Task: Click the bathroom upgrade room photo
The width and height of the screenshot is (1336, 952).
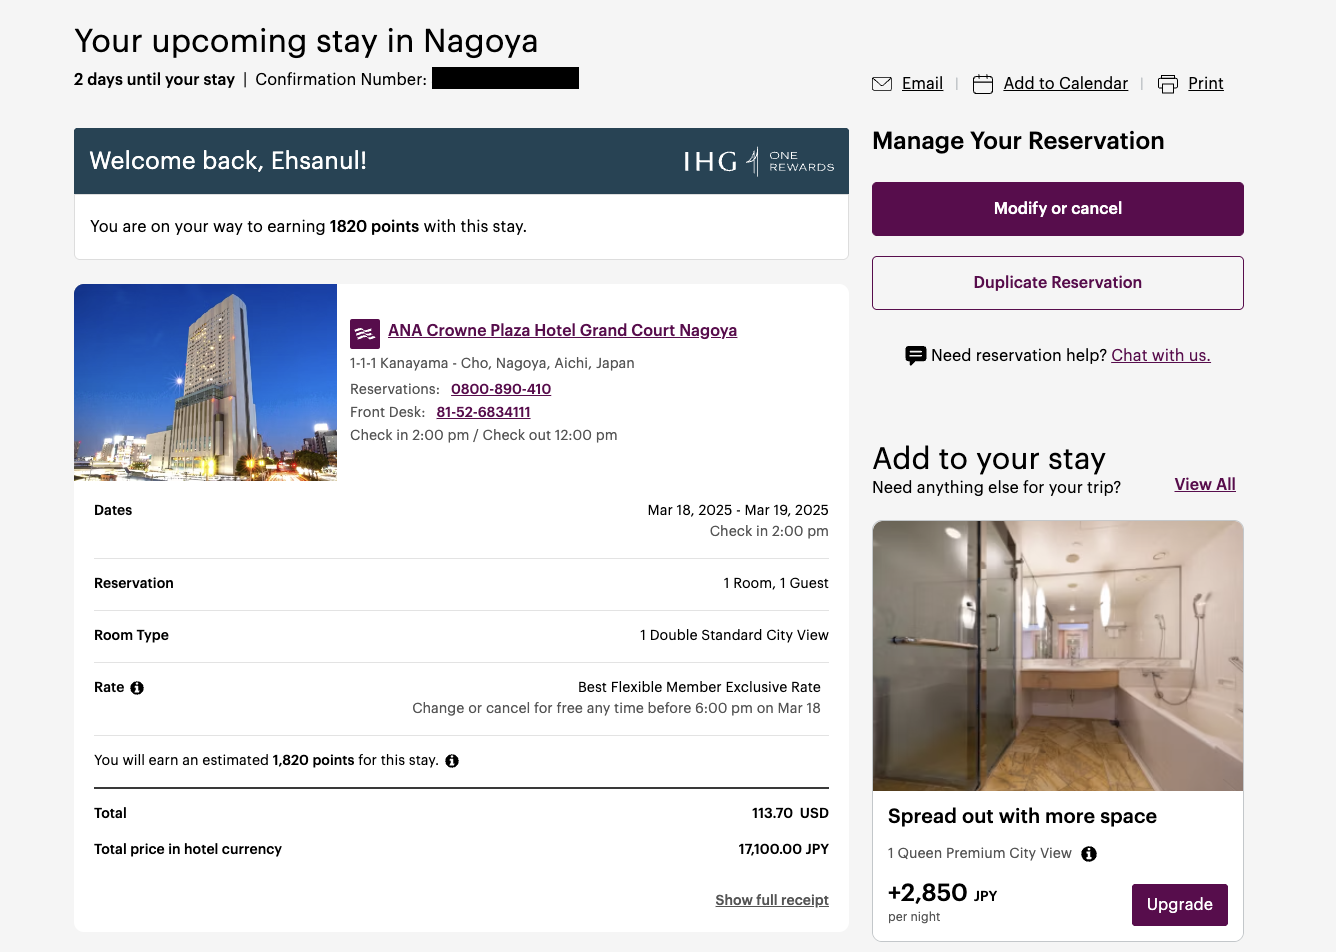Action: click(x=1058, y=656)
